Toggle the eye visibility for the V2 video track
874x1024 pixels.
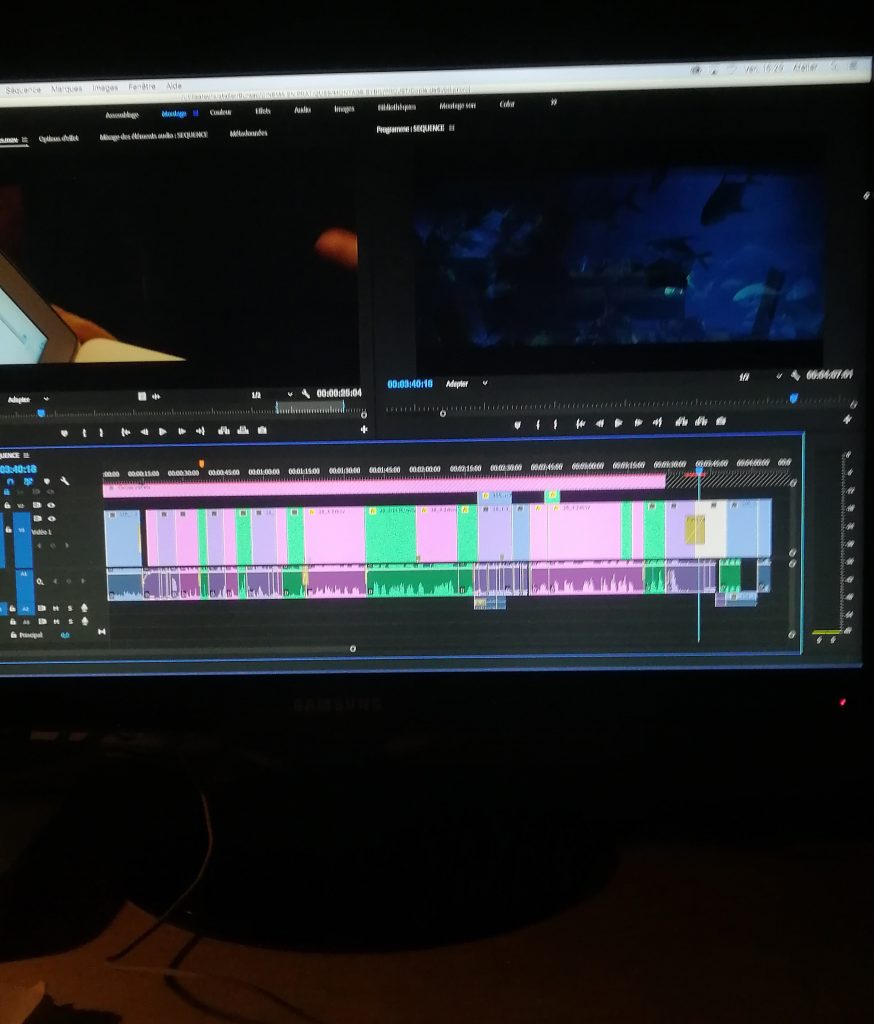51,506
